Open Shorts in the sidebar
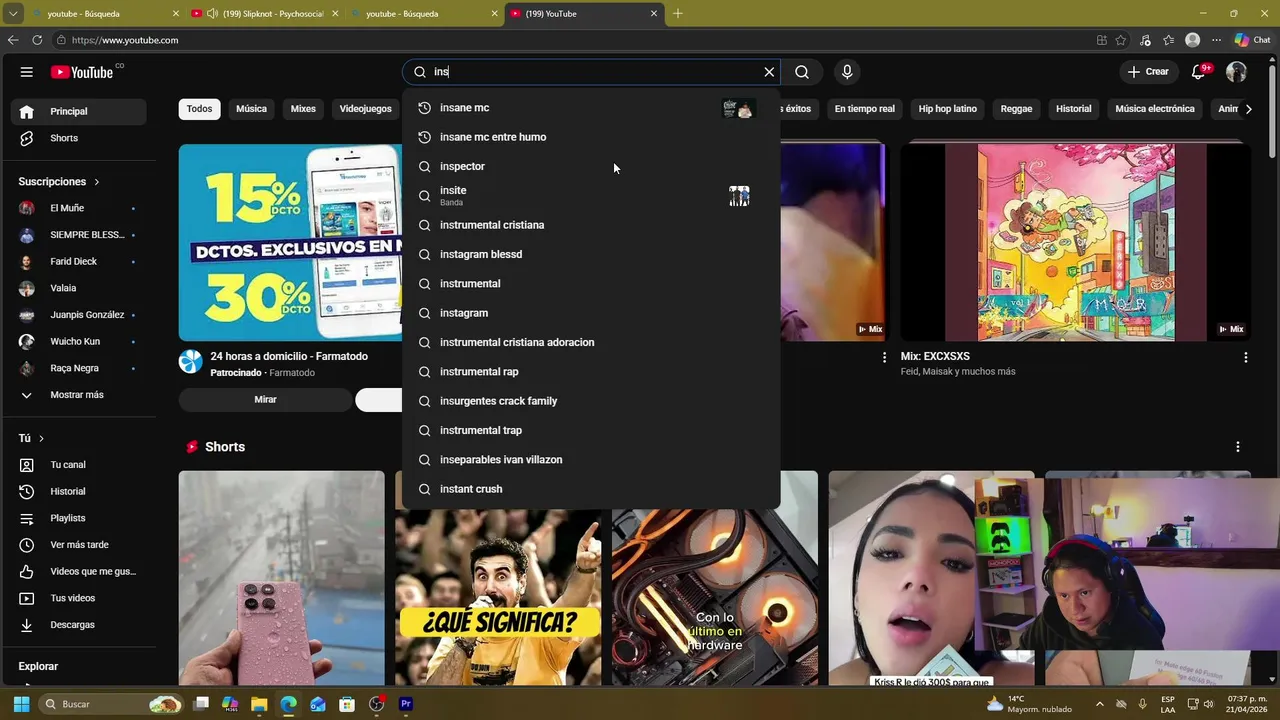The image size is (1280, 720). coord(79,138)
